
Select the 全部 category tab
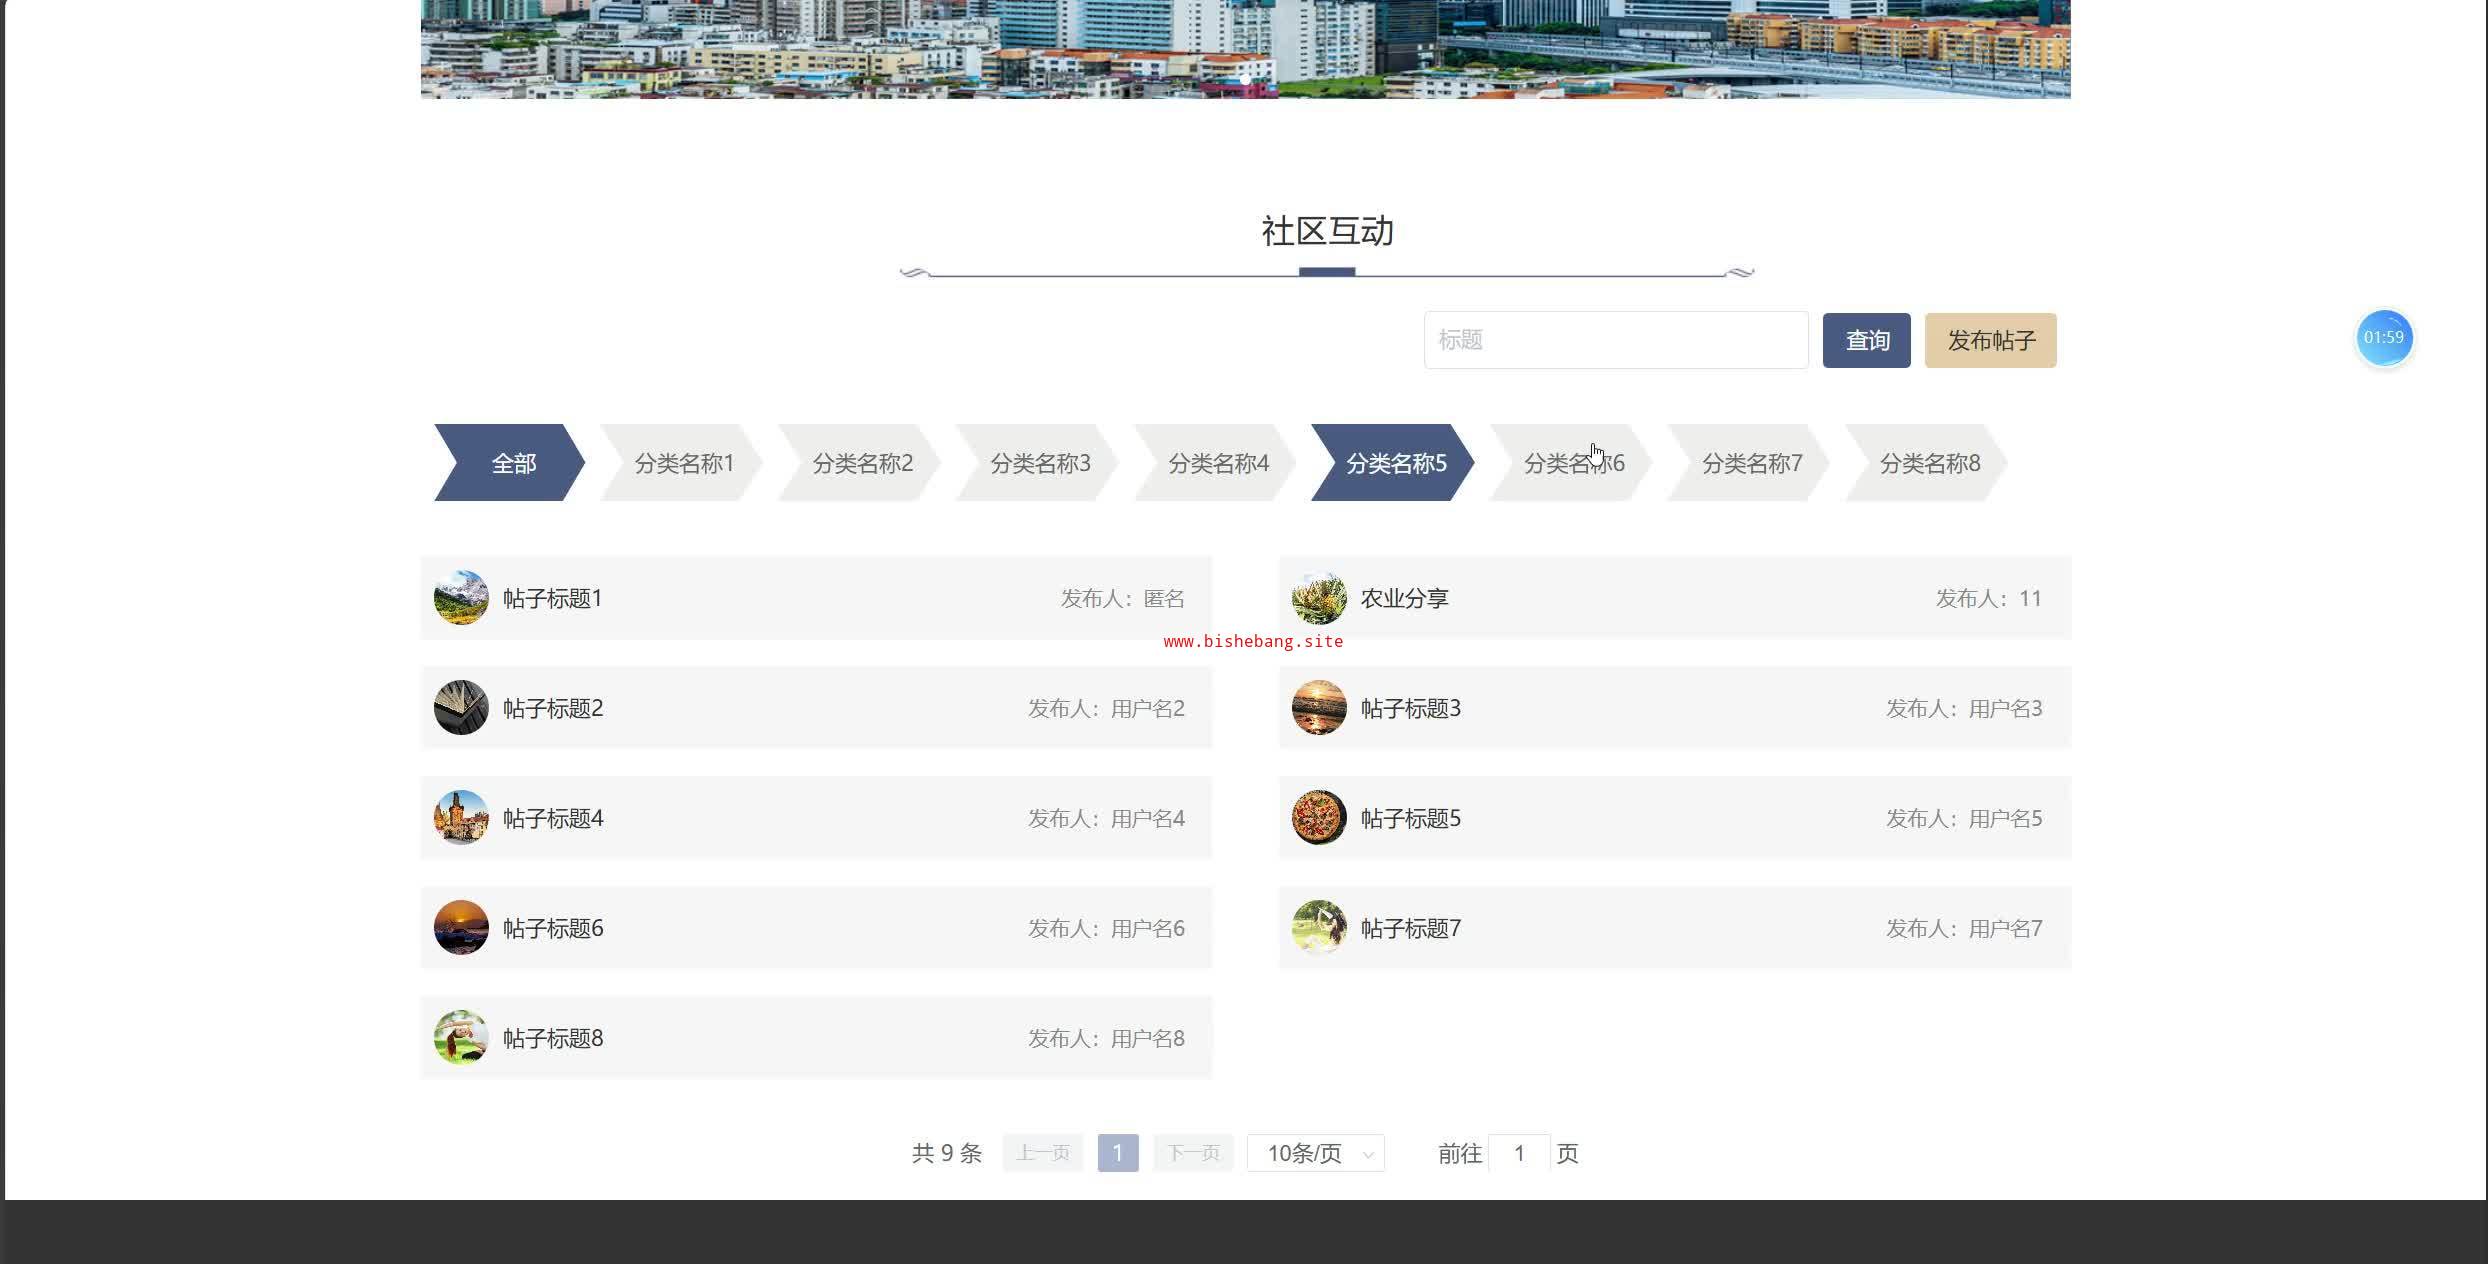pos(510,463)
